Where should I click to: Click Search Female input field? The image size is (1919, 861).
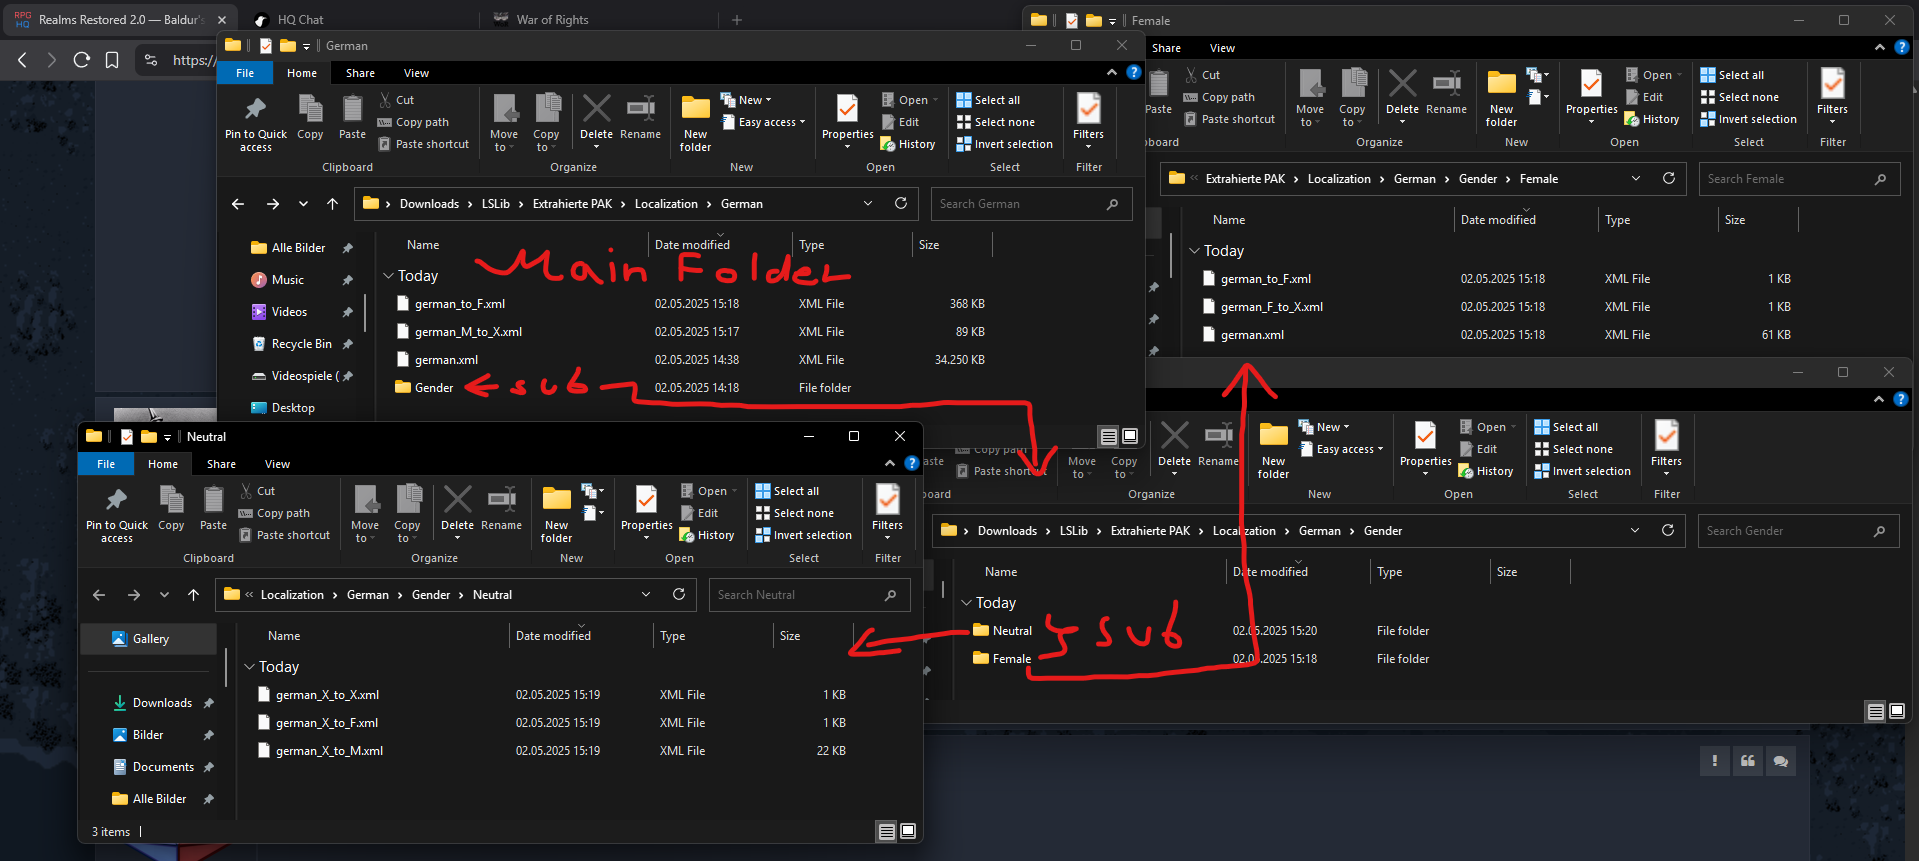(1798, 179)
